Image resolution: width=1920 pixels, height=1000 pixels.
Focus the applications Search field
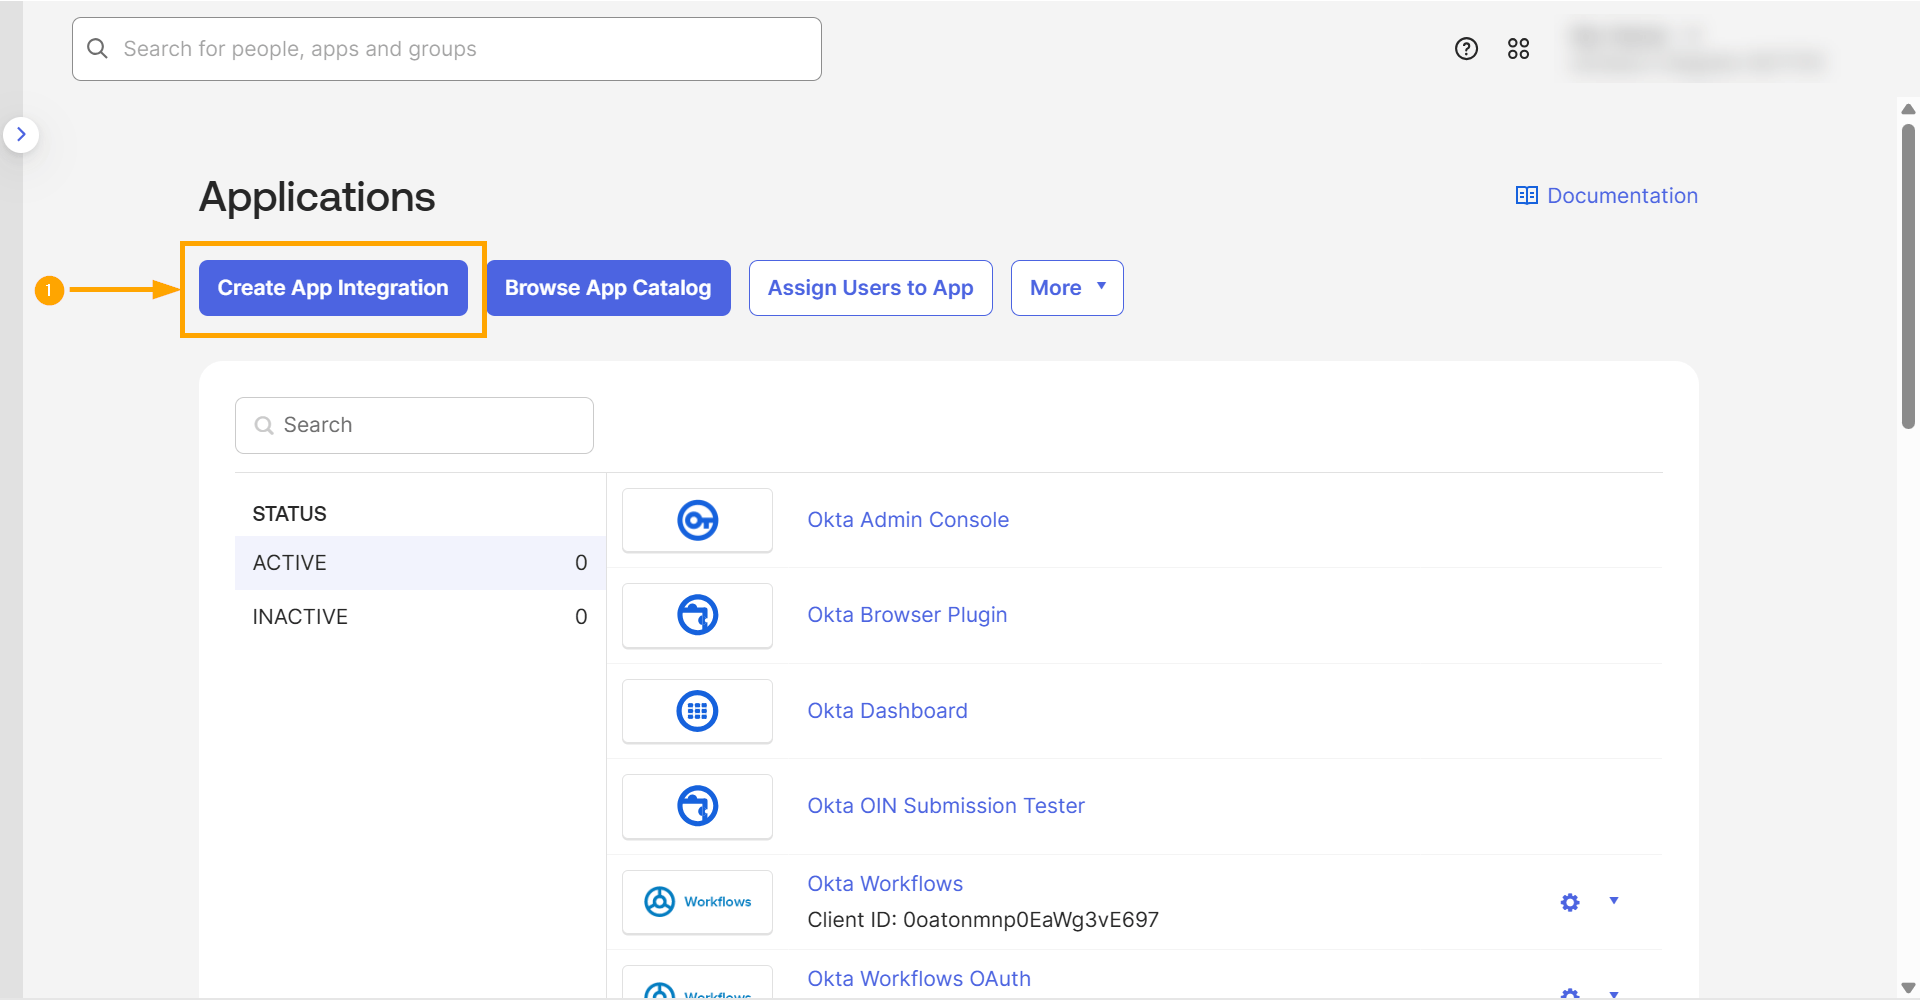(x=414, y=425)
